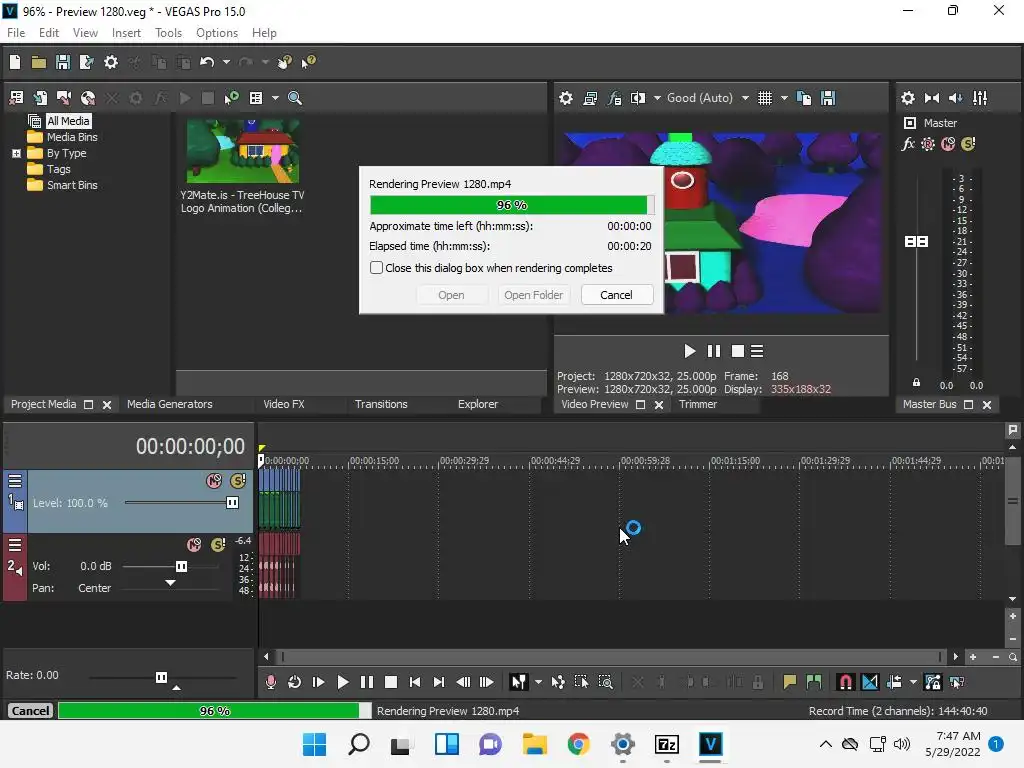The image size is (1024, 768).
Task: Open Google Chrome from taskbar
Action: coord(579,744)
